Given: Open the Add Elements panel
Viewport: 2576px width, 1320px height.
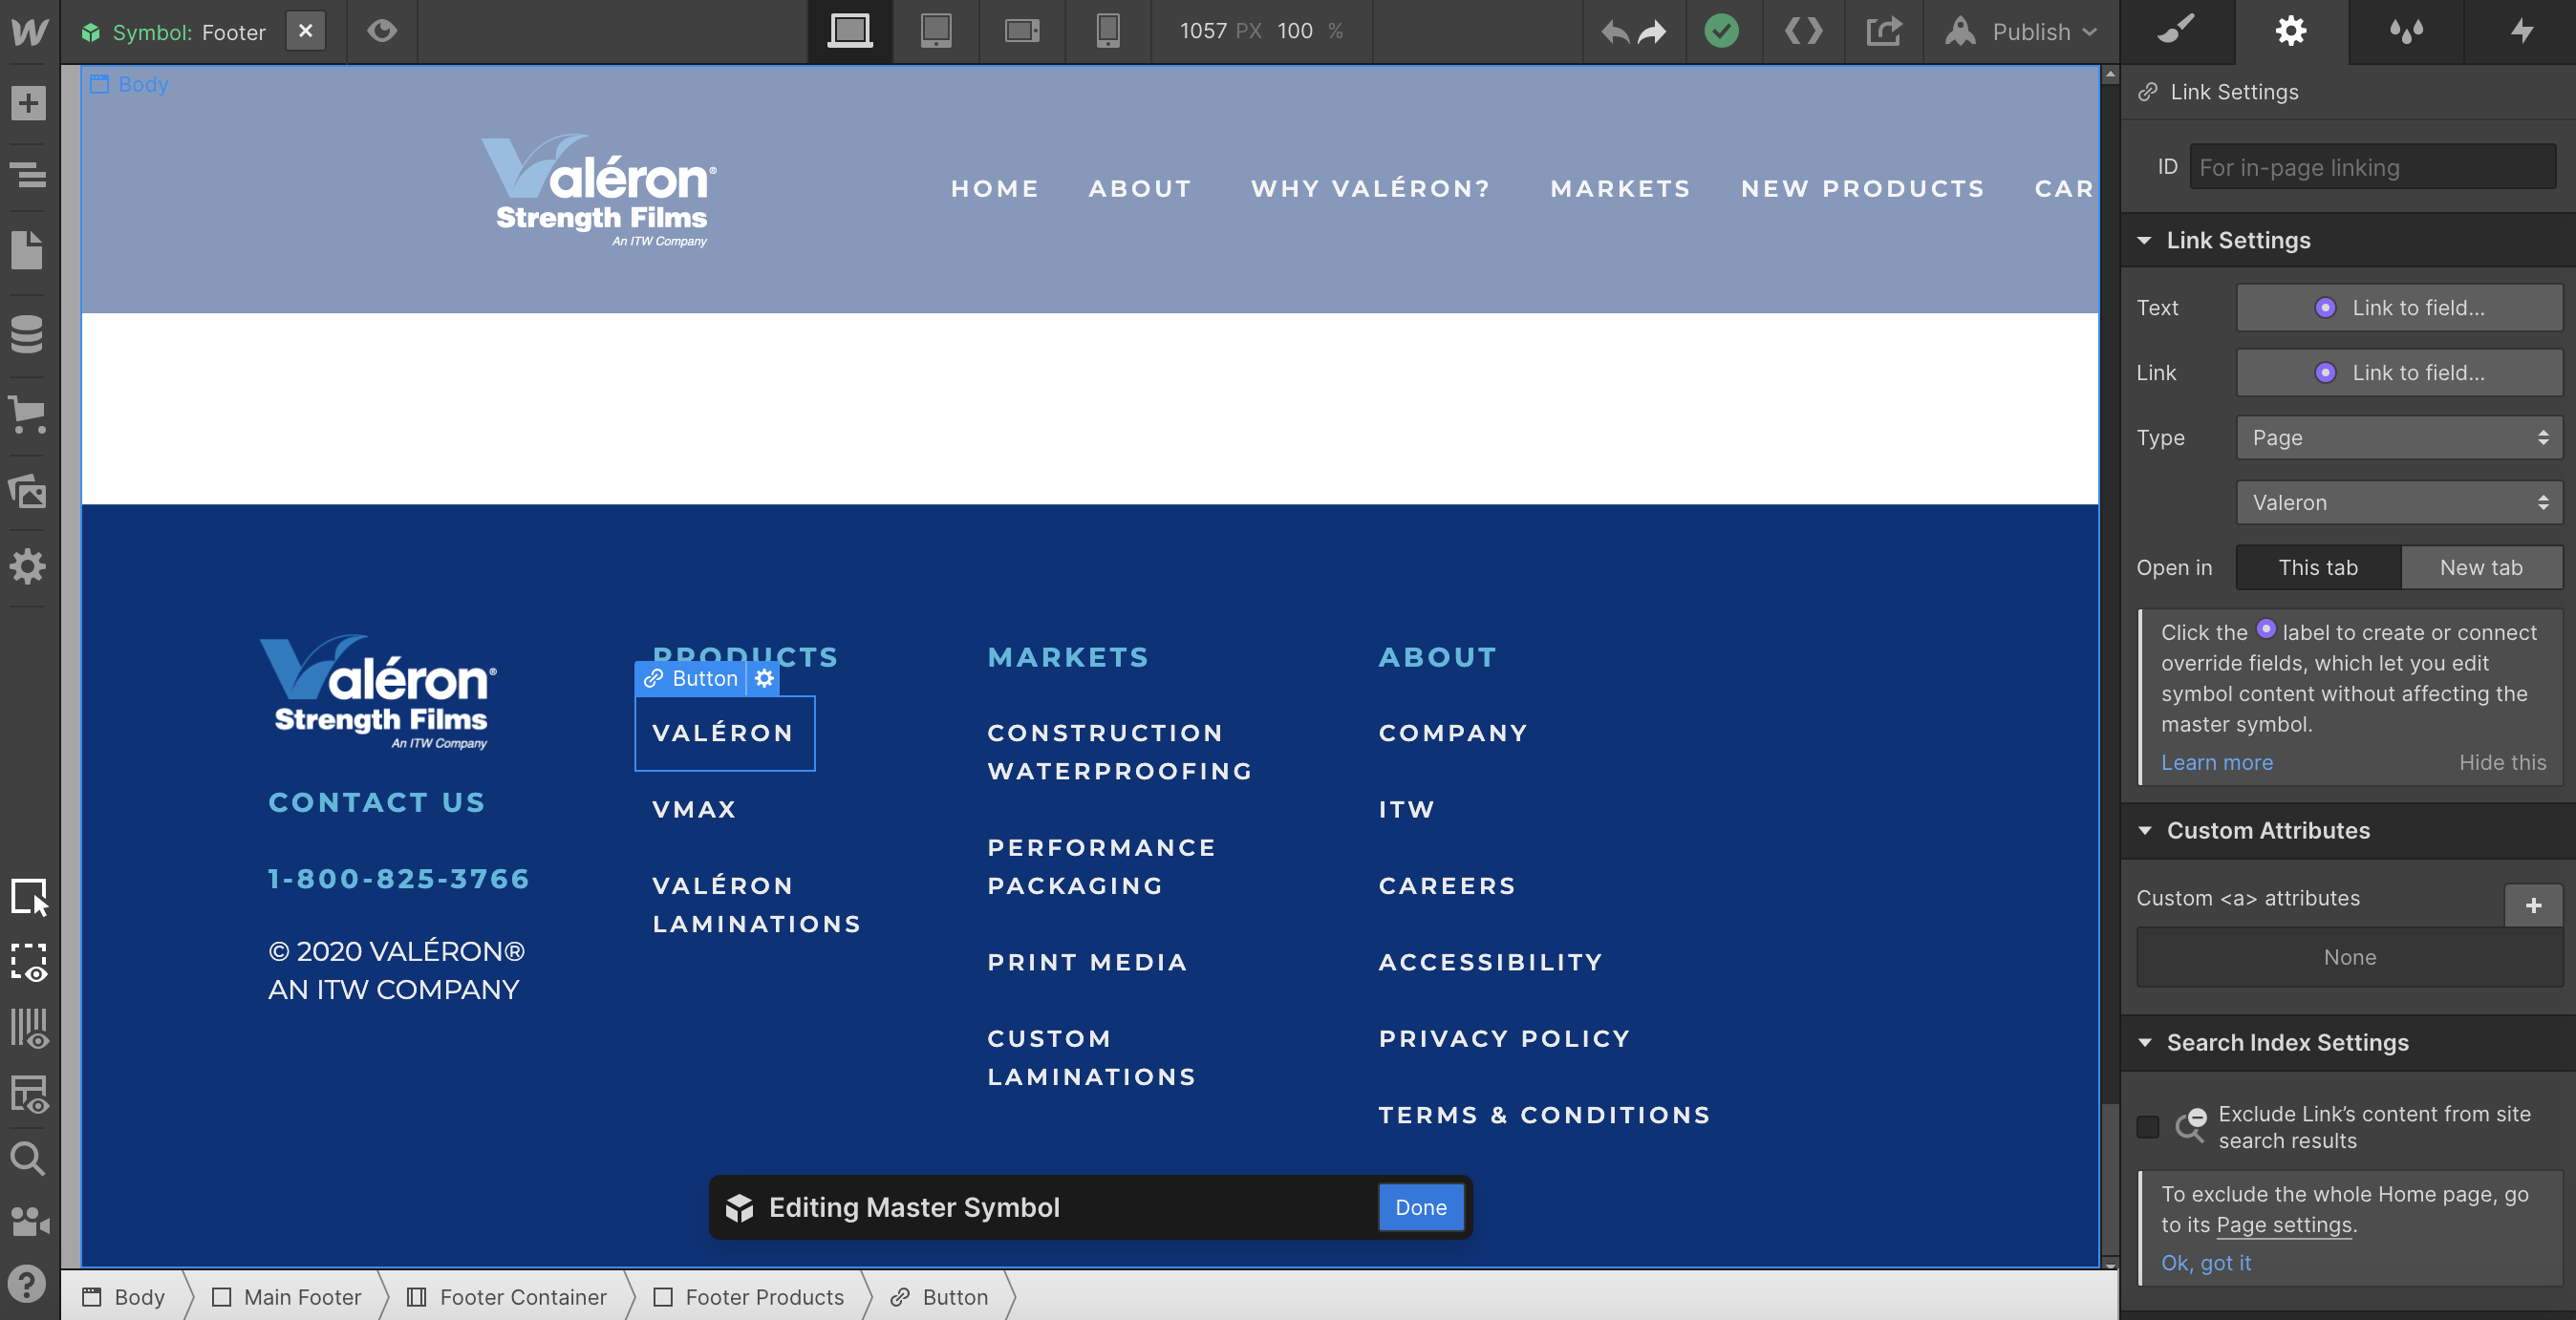Looking at the screenshot, I should pos(28,103).
